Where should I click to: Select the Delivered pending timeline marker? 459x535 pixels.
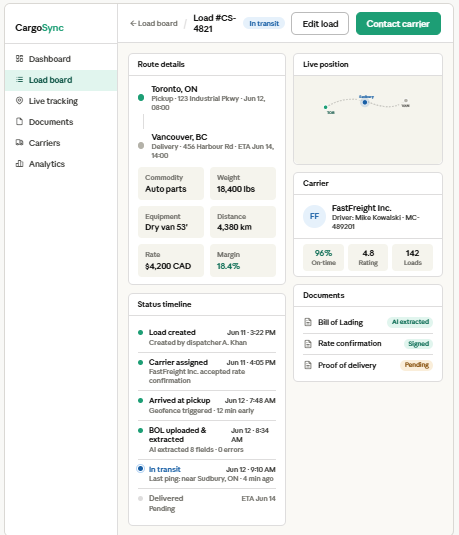click(140, 498)
